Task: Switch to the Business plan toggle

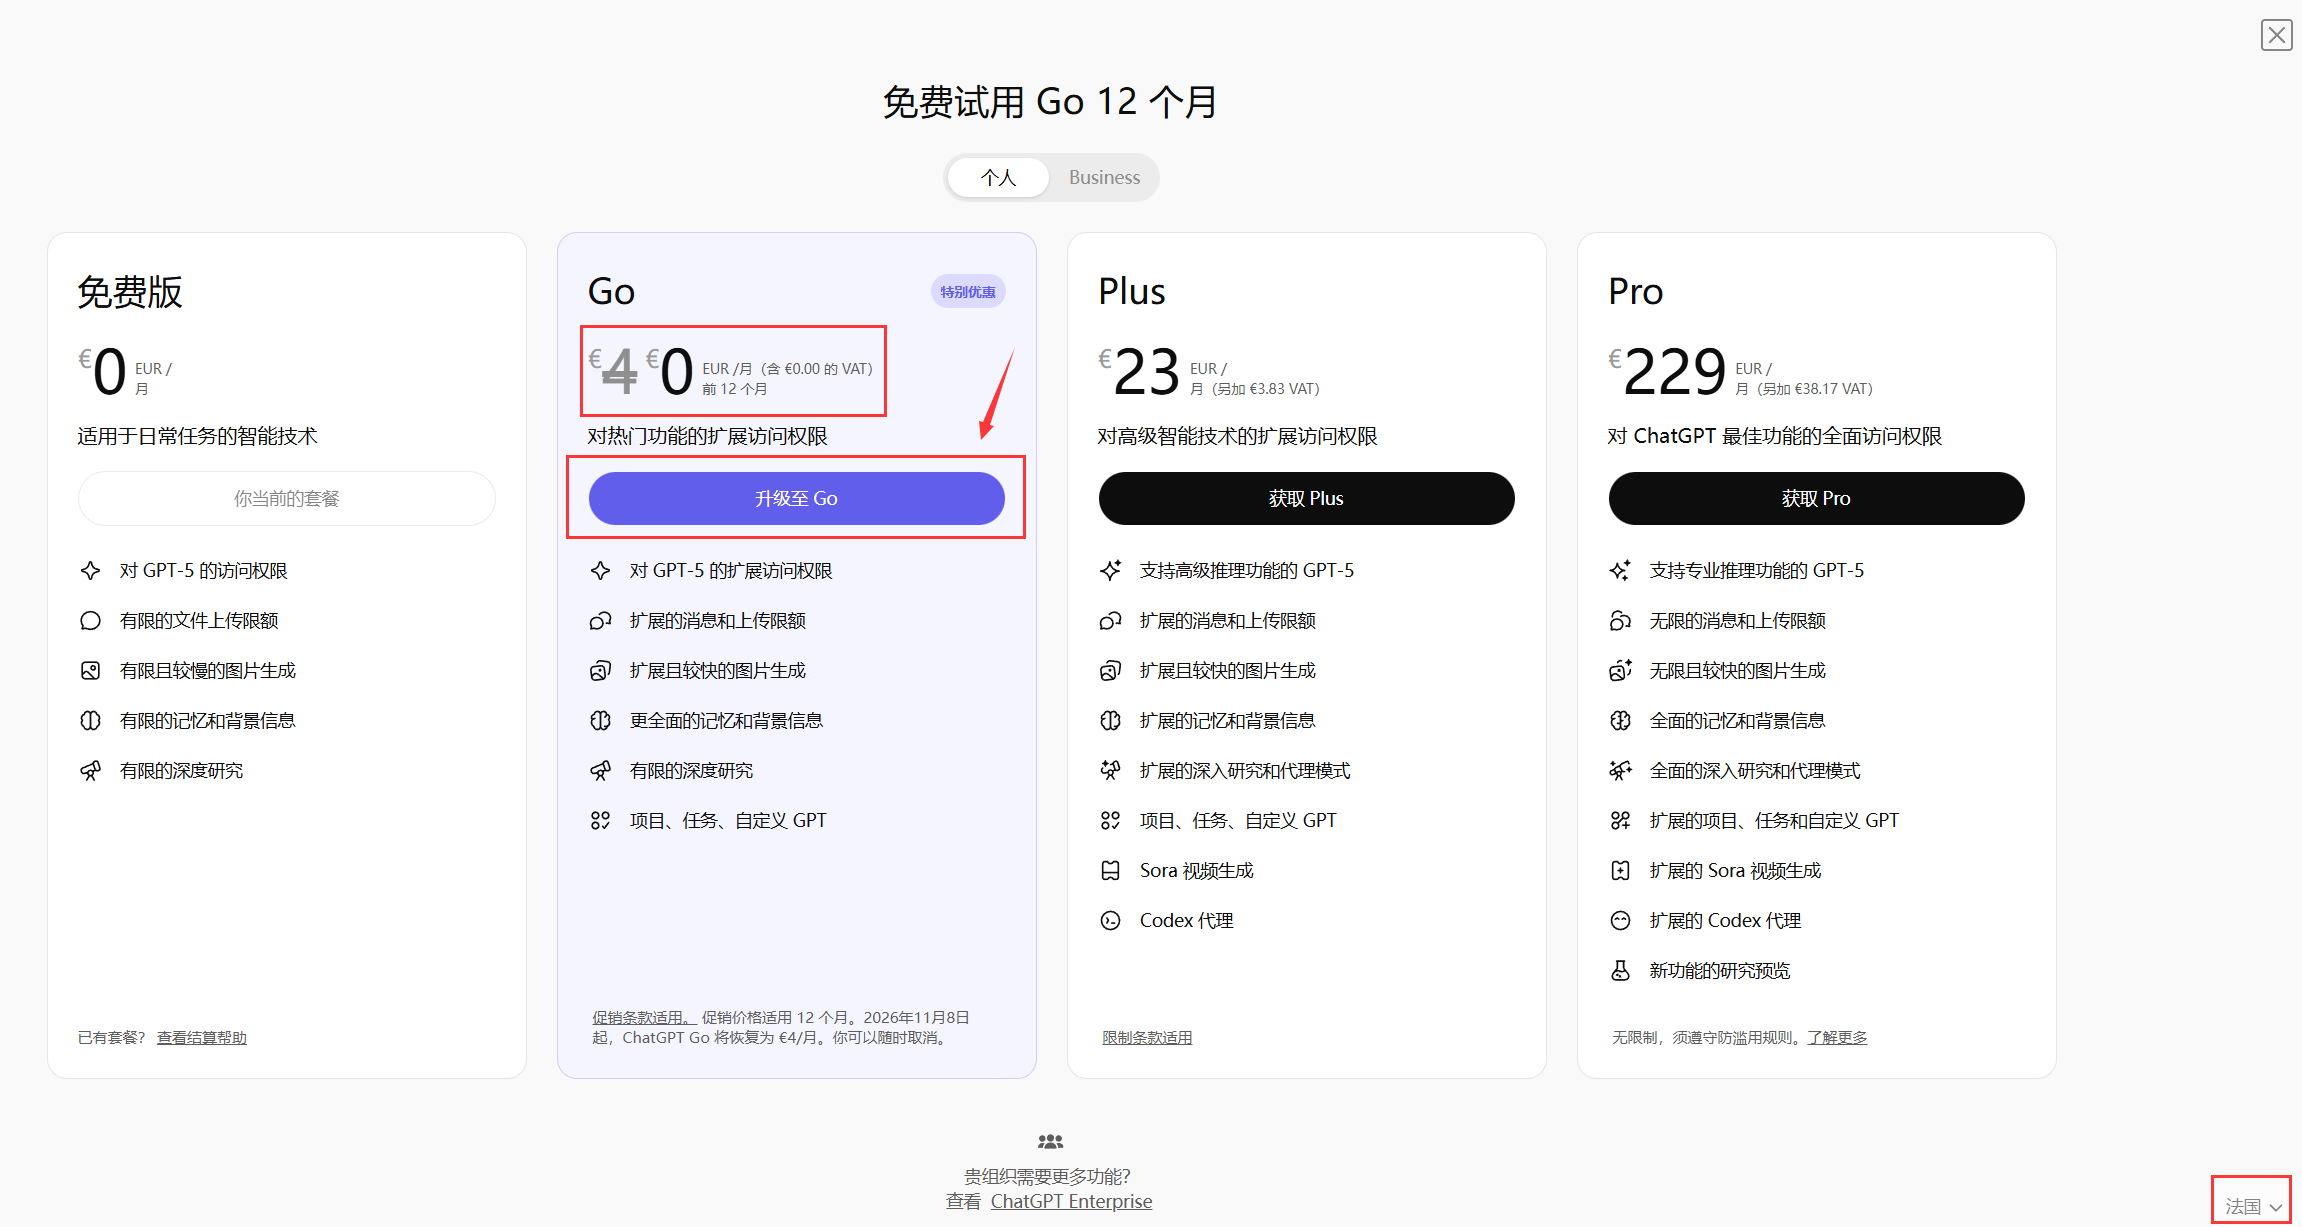Action: [1104, 178]
